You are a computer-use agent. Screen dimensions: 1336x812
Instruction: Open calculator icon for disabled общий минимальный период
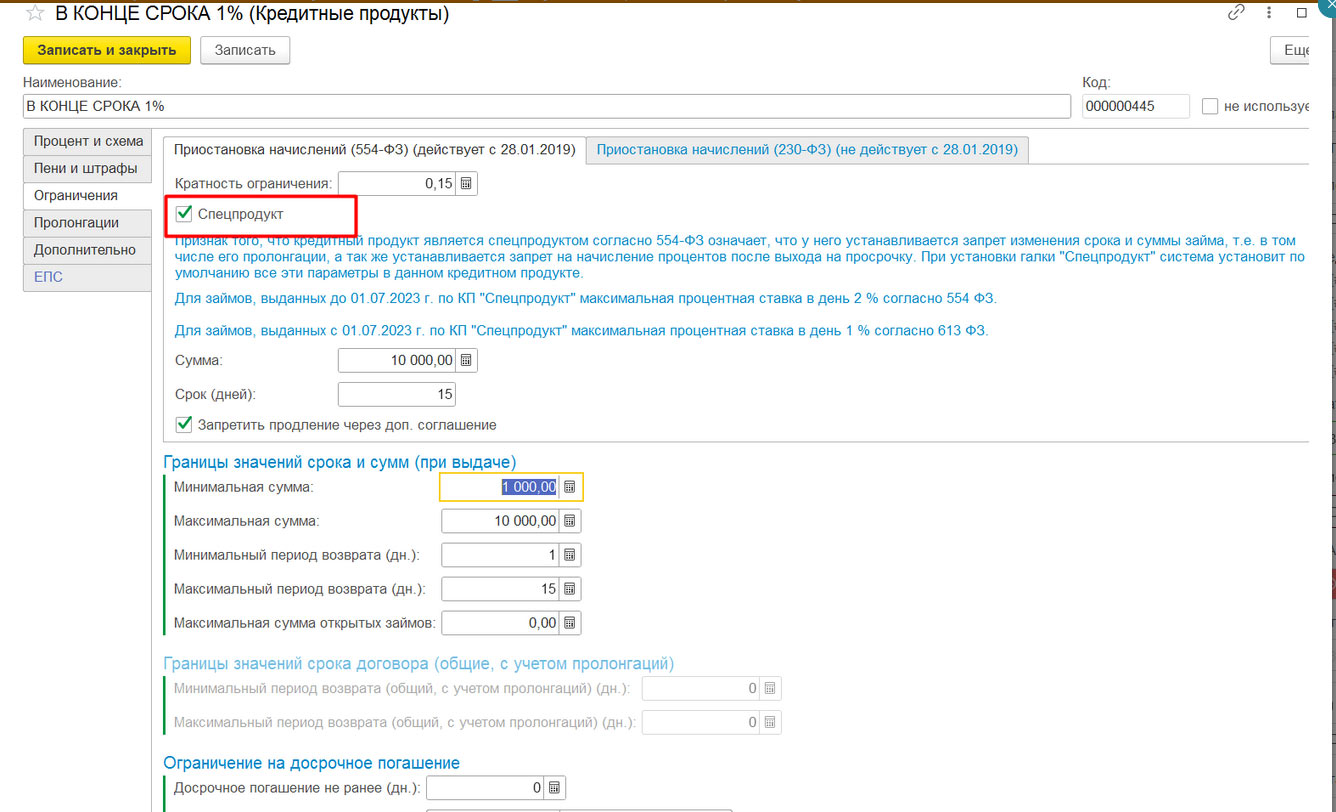770,688
